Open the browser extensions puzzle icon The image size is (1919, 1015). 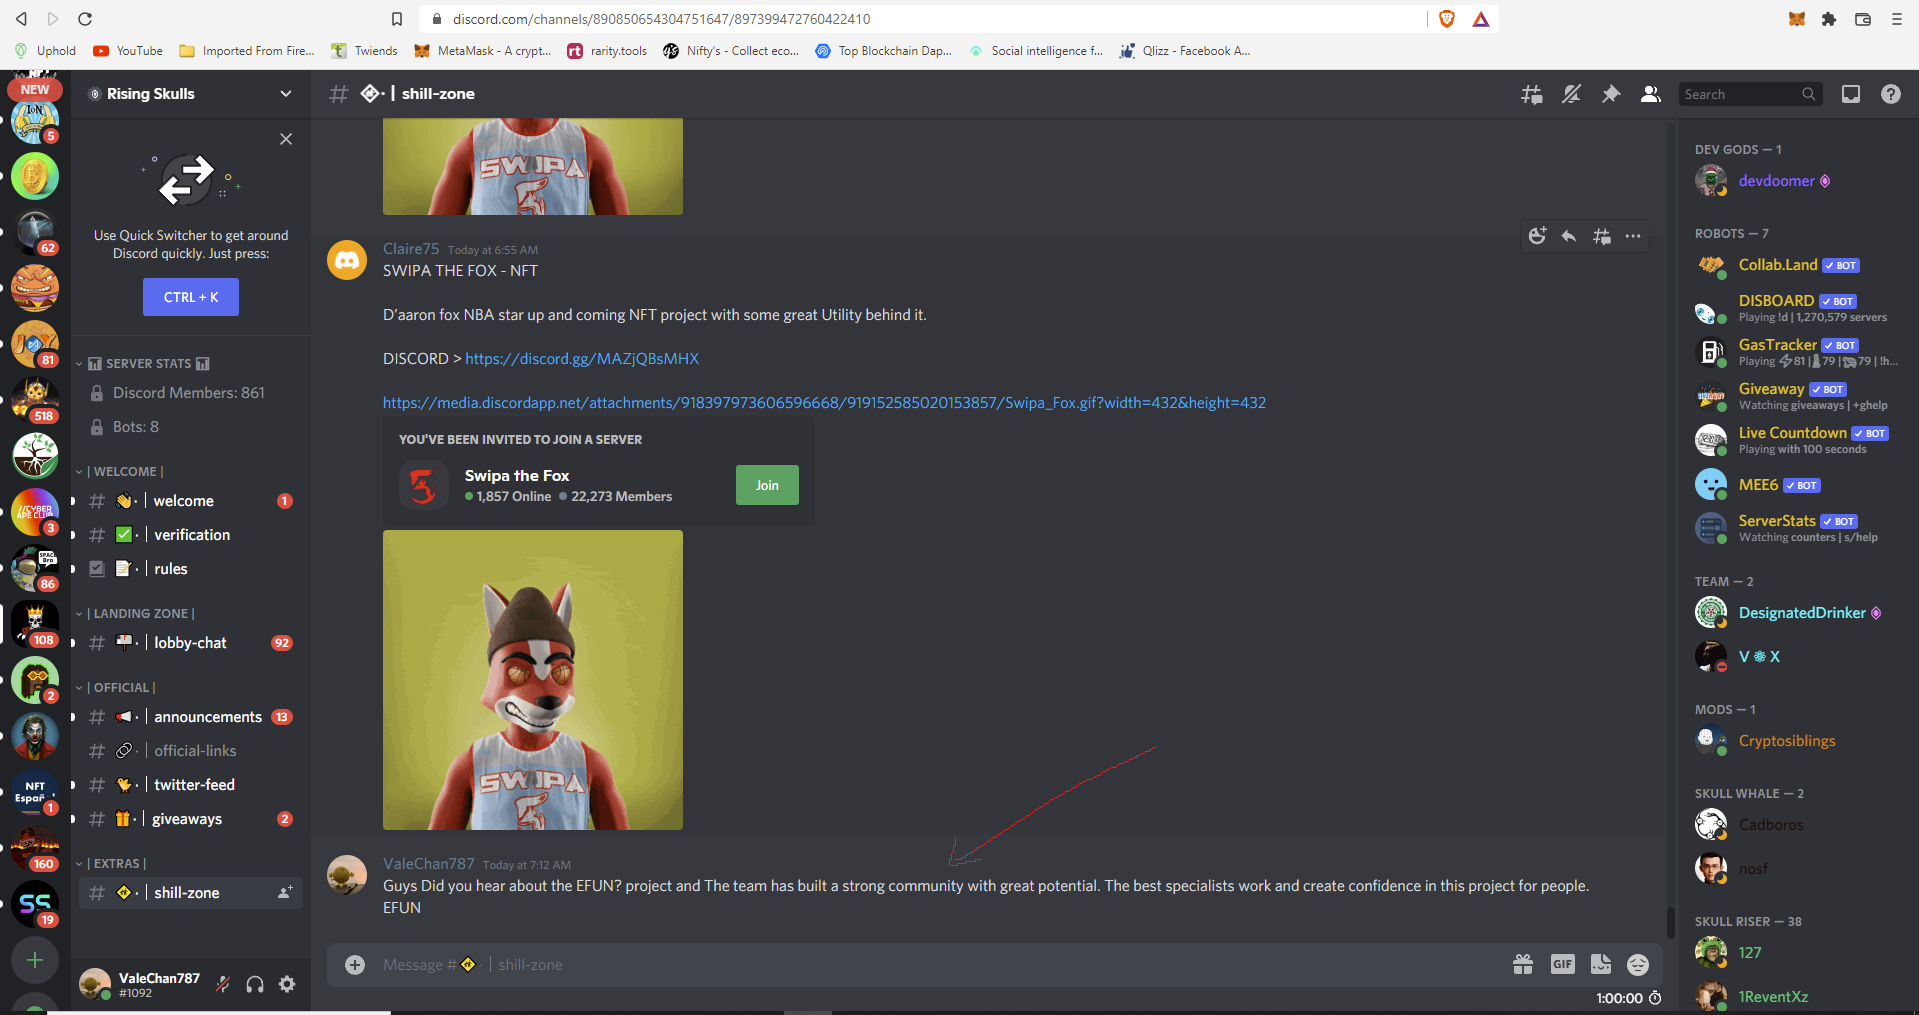[x=1829, y=19]
